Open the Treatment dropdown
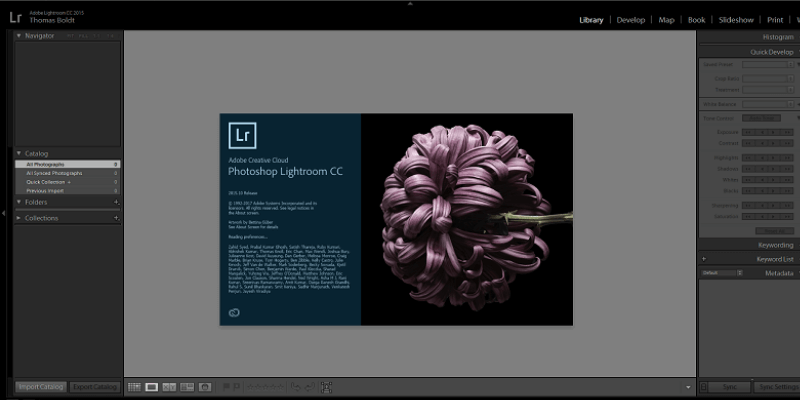Image resolution: width=800 pixels, height=400 pixels. pyautogui.click(x=768, y=90)
